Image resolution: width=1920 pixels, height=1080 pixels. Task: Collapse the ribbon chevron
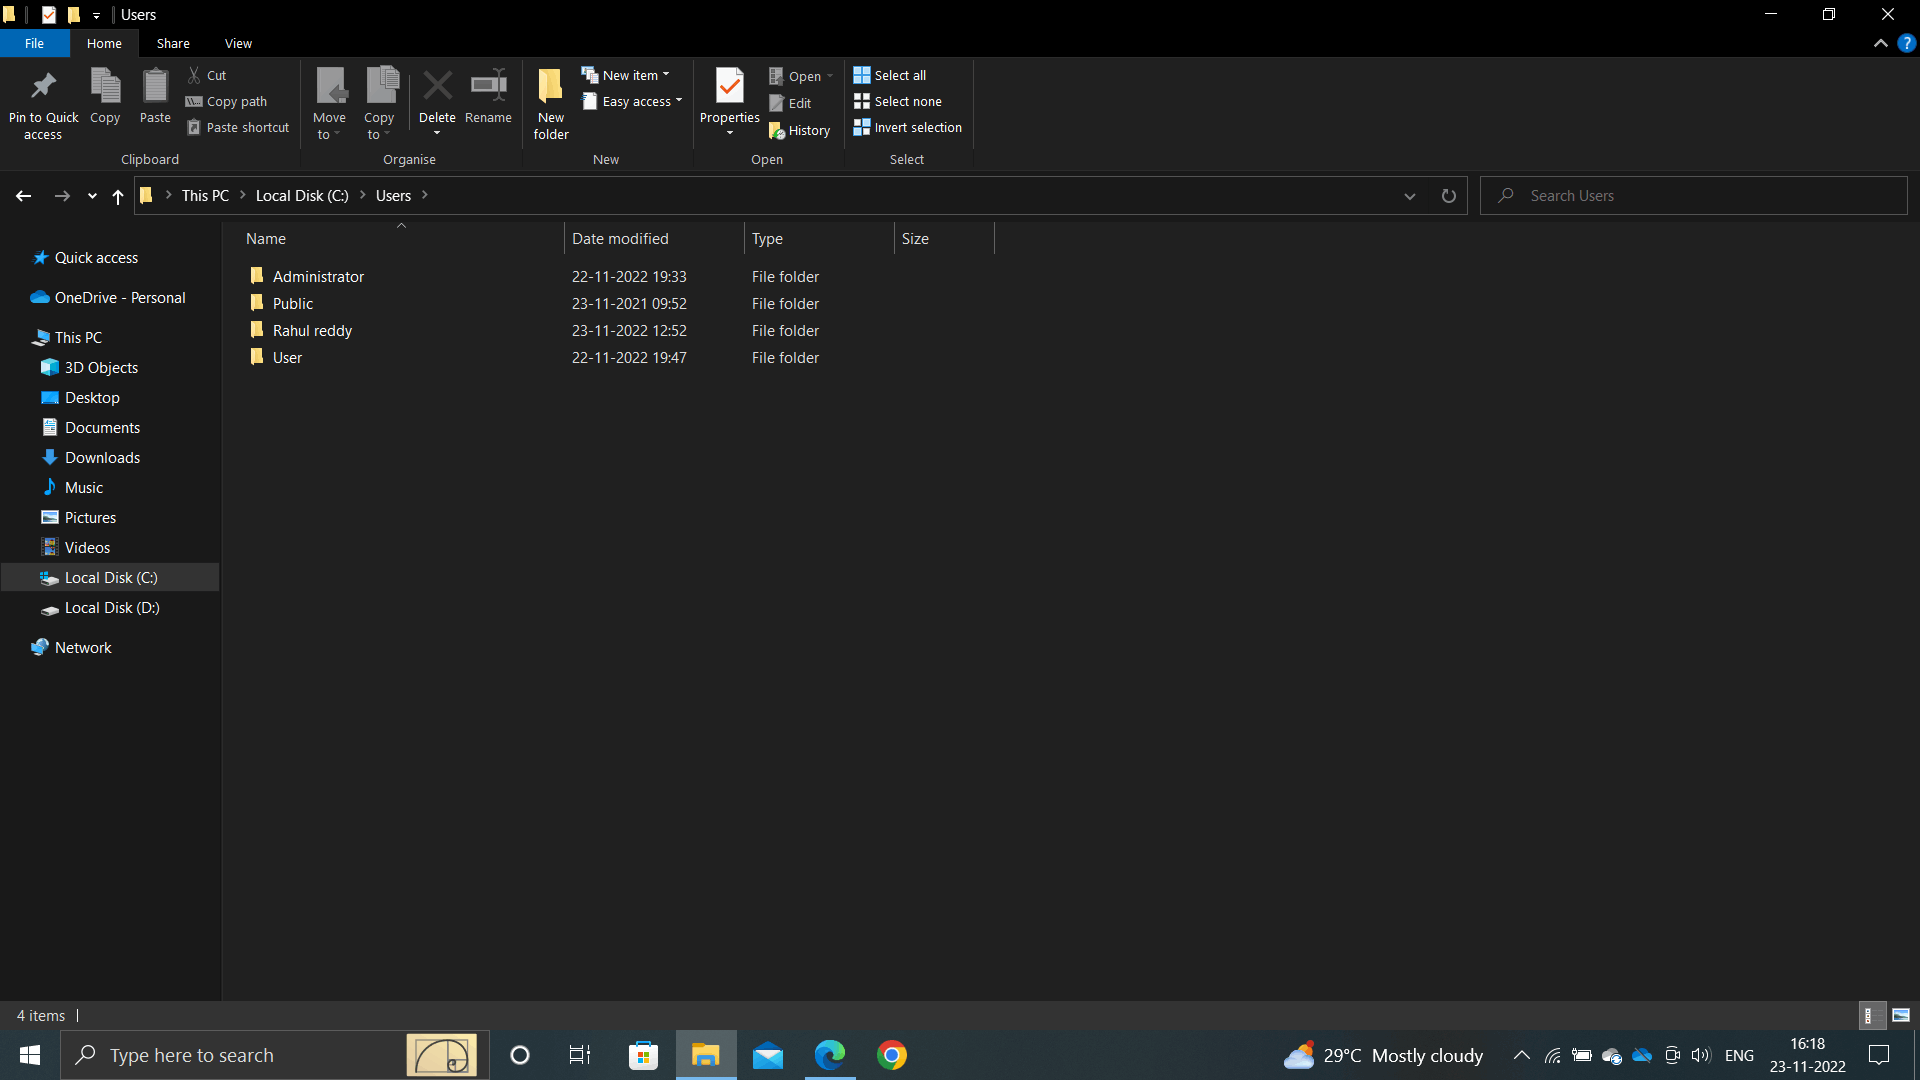tap(1880, 43)
